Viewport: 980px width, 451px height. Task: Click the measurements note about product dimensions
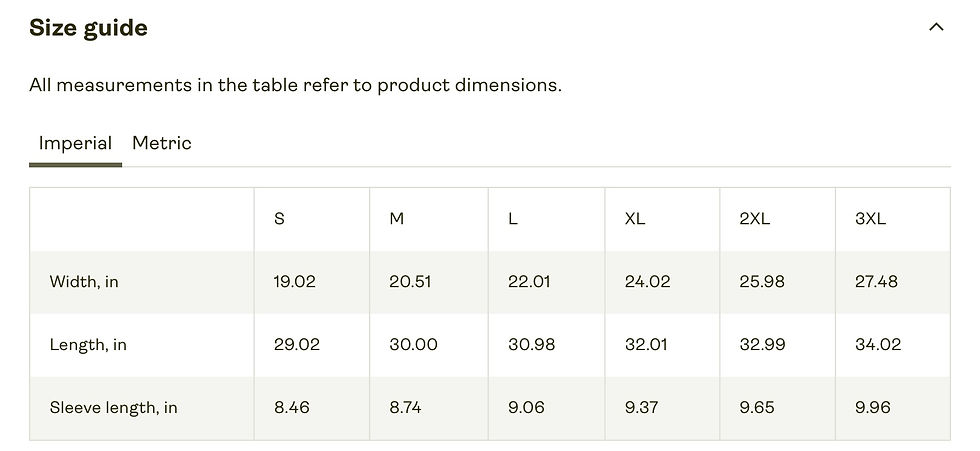tap(295, 85)
